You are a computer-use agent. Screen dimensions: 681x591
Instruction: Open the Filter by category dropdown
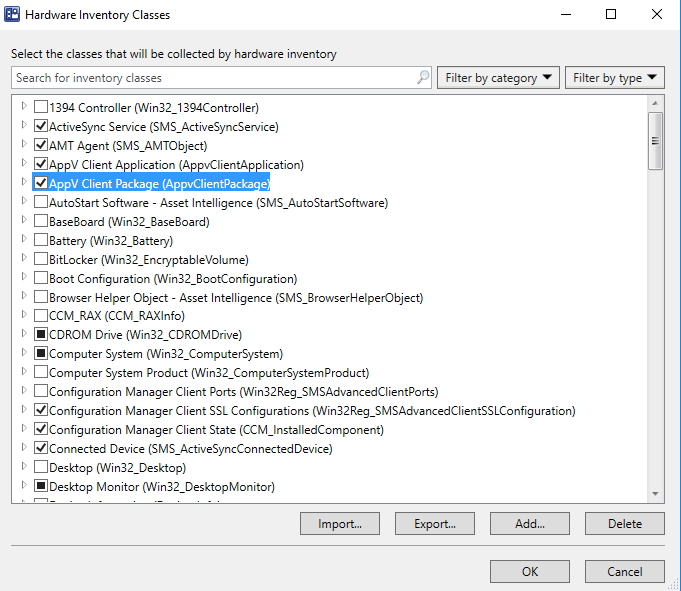click(498, 78)
